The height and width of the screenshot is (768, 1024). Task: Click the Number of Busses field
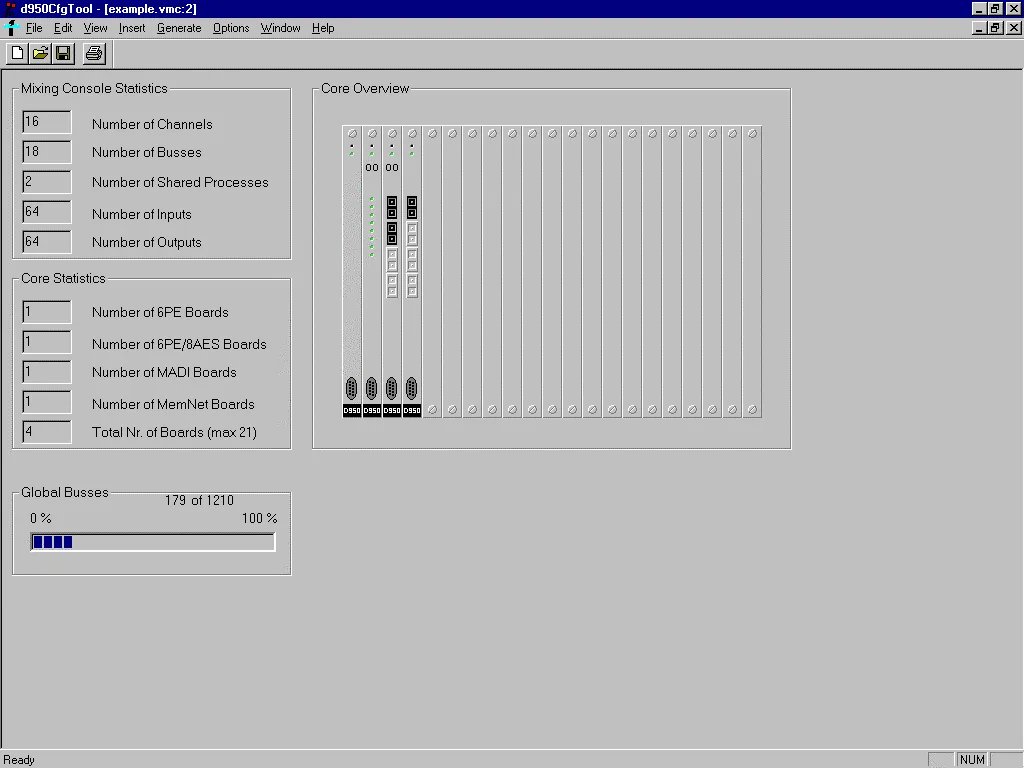[47, 152]
